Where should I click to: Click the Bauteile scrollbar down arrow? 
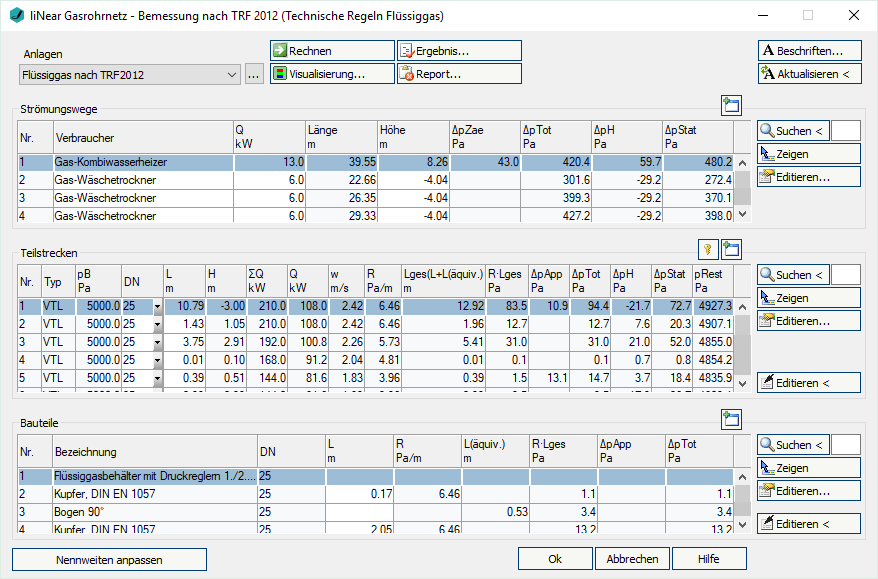[x=742, y=525]
